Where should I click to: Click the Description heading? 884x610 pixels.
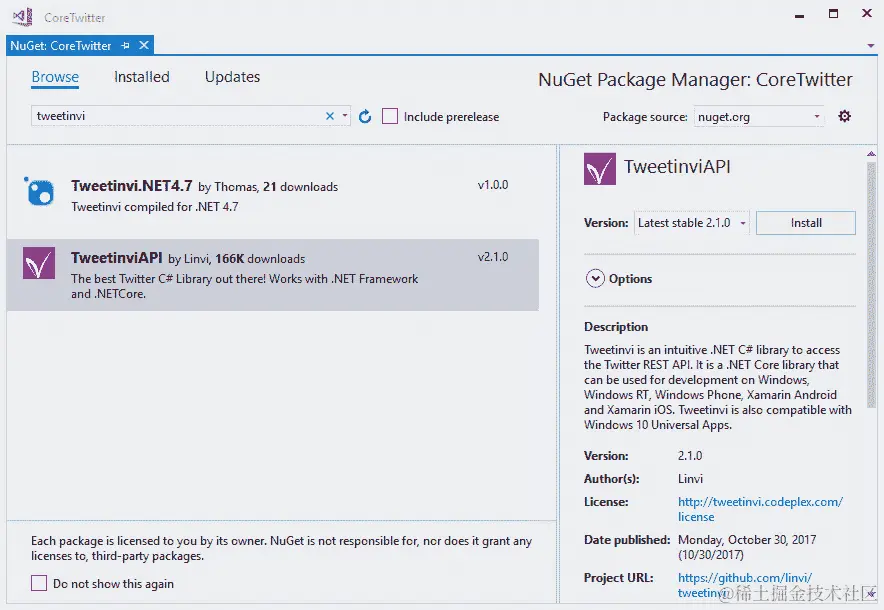tap(616, 327)
